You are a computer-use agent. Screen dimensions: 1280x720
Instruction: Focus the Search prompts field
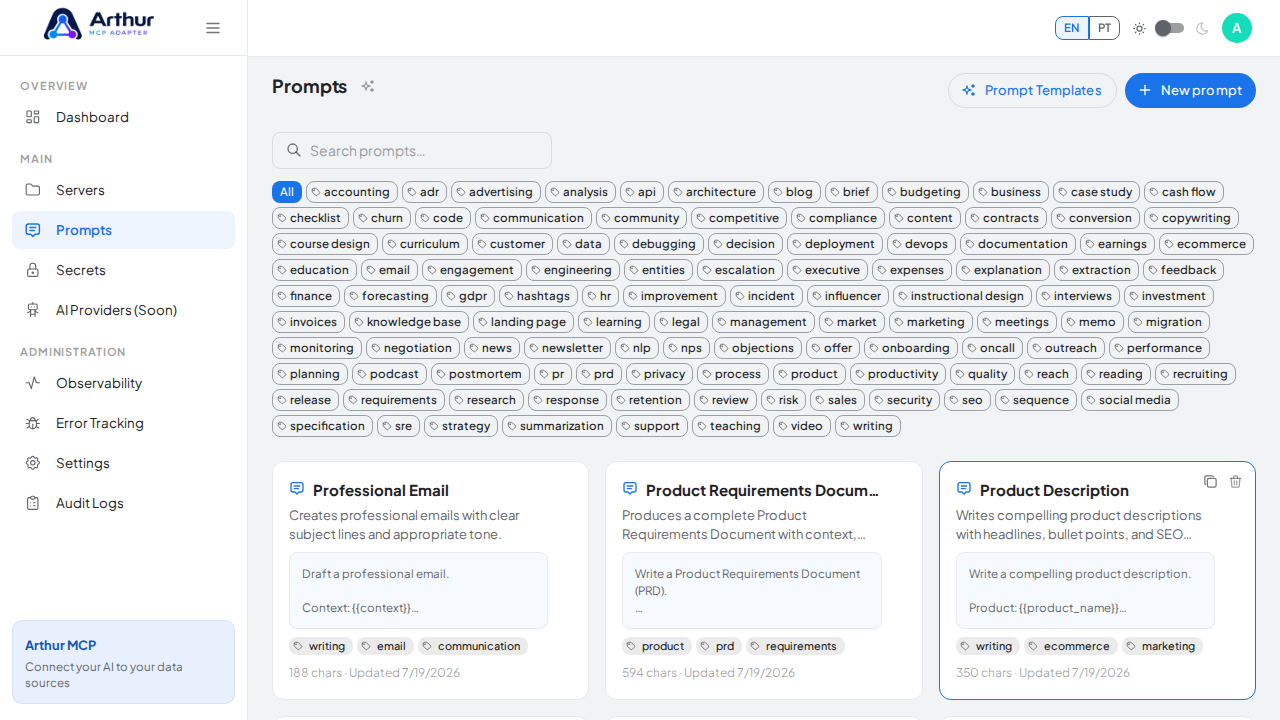[412, 150]
